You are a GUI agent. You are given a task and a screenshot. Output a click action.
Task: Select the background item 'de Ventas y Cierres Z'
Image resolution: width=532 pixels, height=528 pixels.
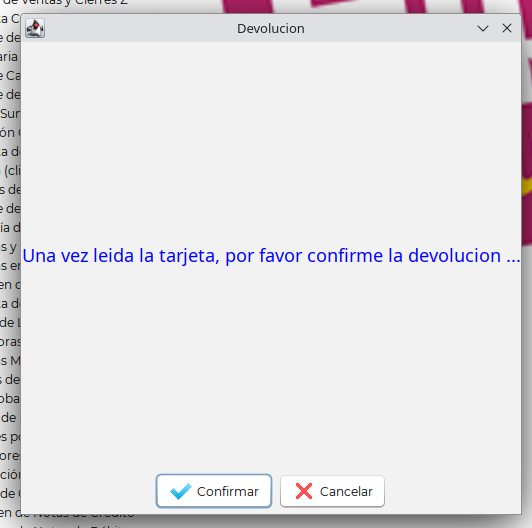[64, 2]
